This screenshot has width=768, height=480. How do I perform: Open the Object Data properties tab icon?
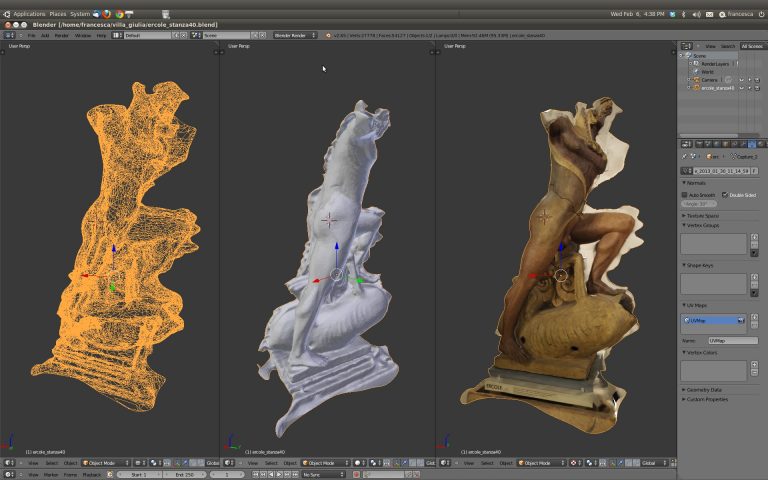(x=751, y=144)
